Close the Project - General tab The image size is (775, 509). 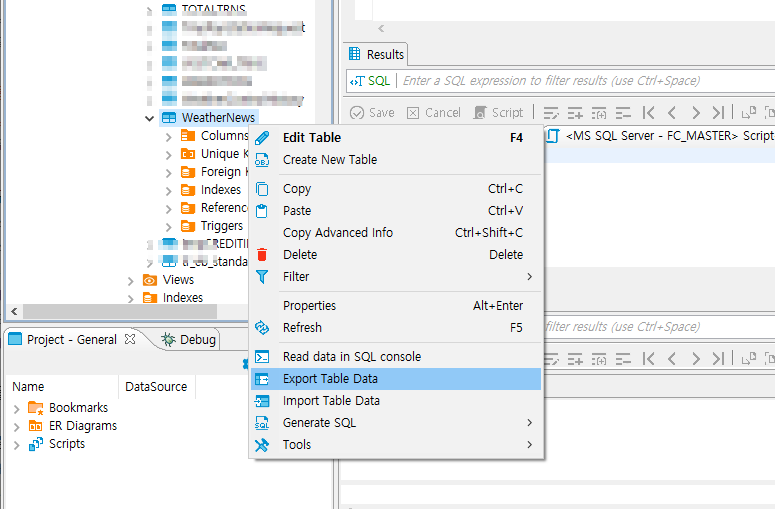point(130,339)
